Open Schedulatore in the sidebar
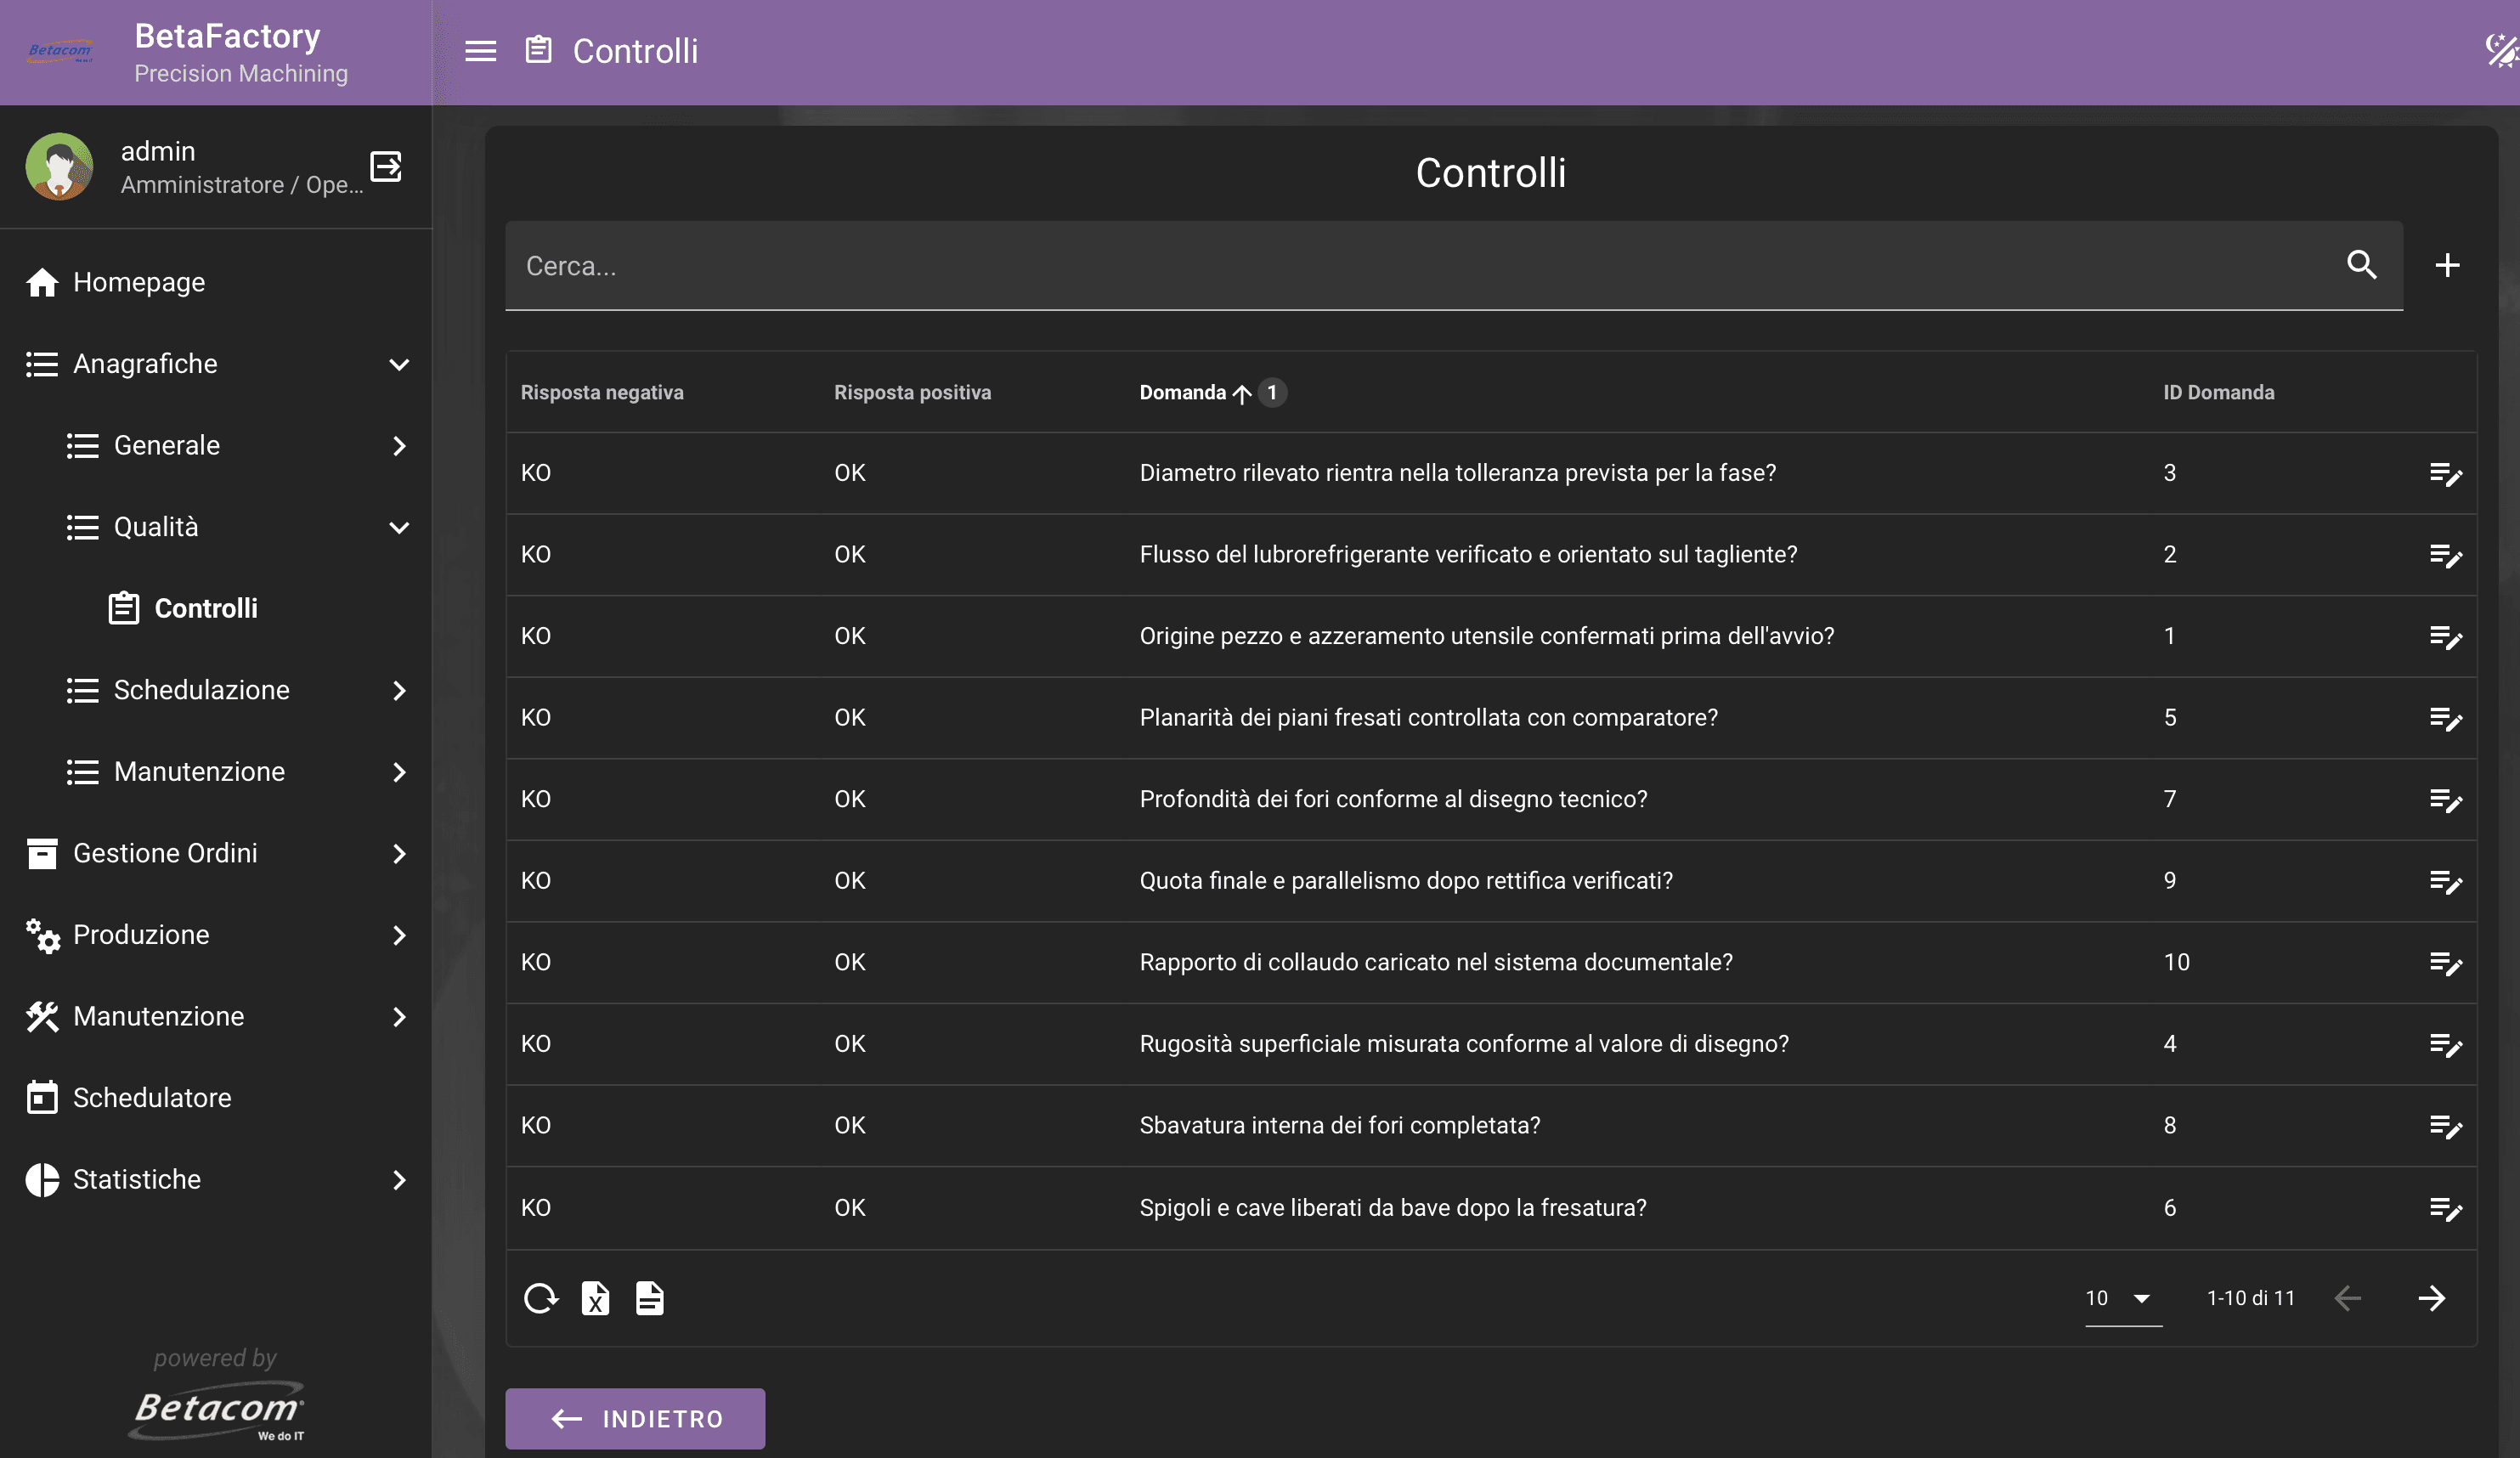Viewport: 2520px width, 1458px height. coord(151,1097)
